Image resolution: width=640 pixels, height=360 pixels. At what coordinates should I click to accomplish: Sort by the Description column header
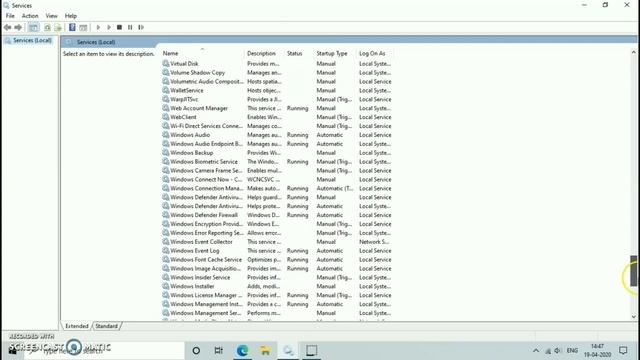point(261,53)
